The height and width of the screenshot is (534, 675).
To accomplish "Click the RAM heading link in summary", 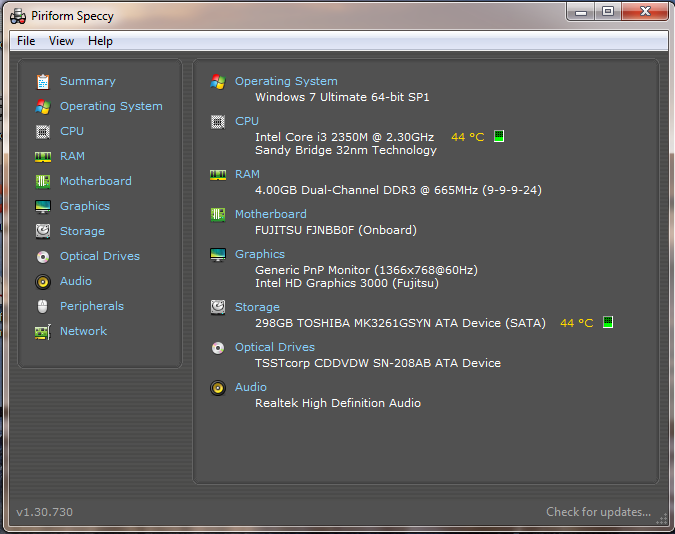I will tap(248, 174).
